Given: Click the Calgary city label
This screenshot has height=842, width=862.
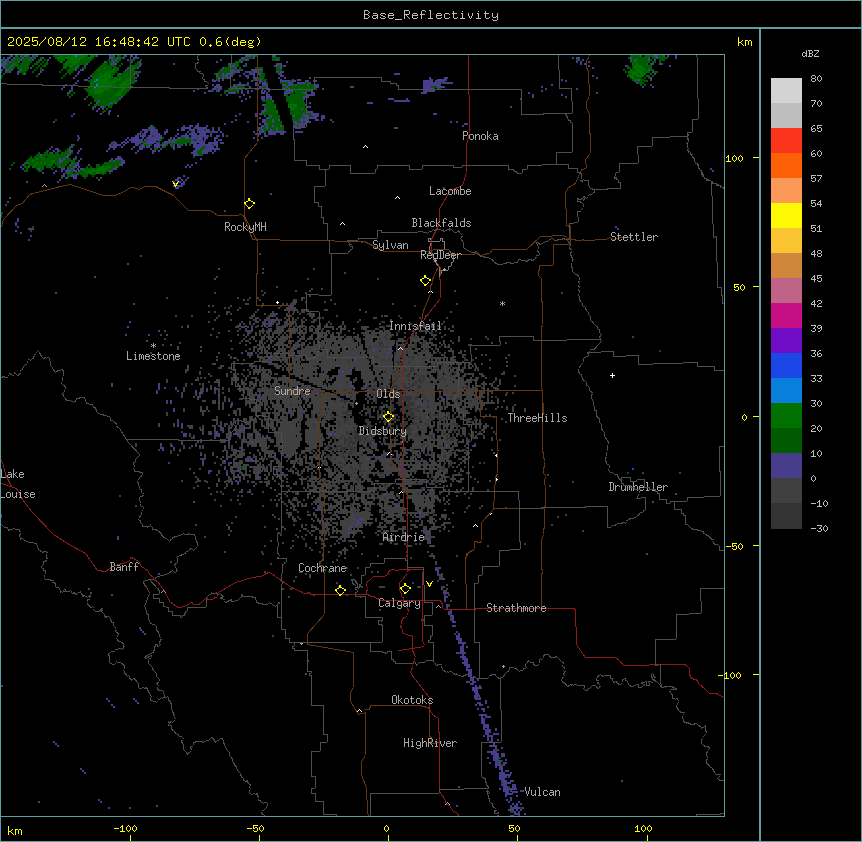Looking at the screenshot, I should click(x=400, y=603).
